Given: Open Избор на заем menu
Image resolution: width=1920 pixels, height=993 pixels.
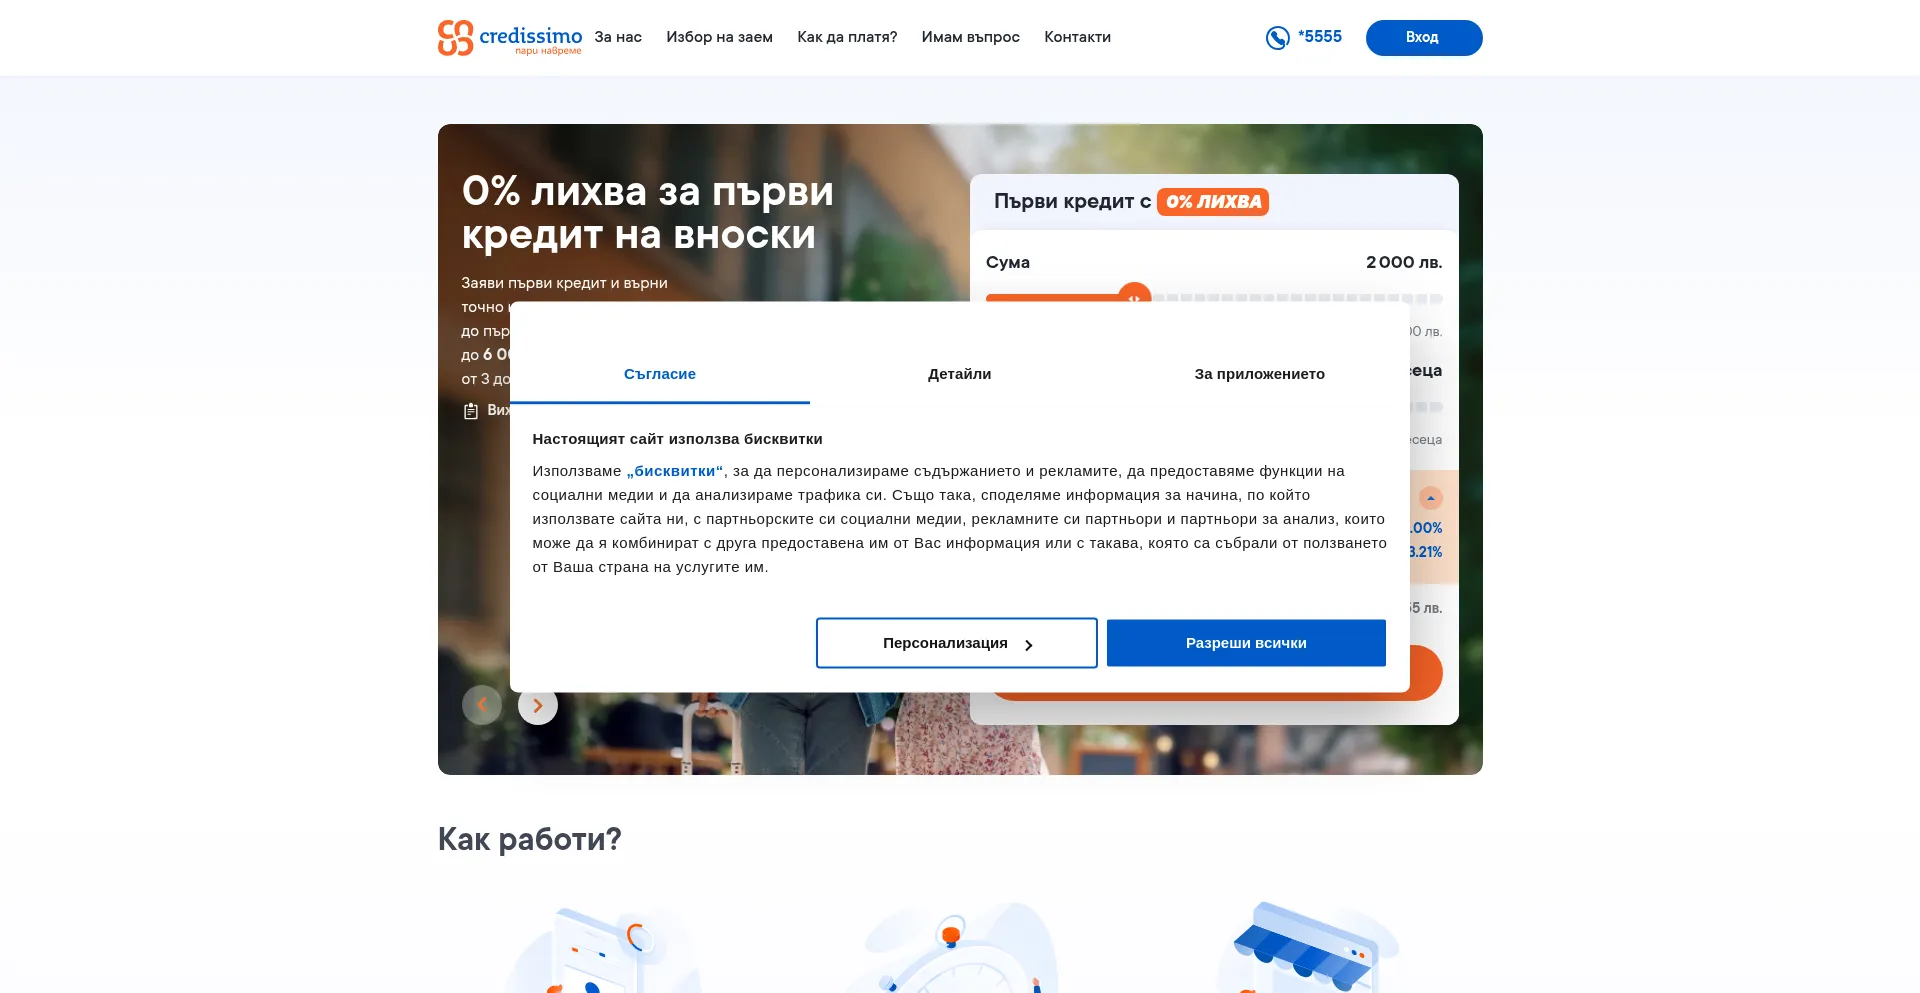Looking at the screenshot, I should 720,37.
